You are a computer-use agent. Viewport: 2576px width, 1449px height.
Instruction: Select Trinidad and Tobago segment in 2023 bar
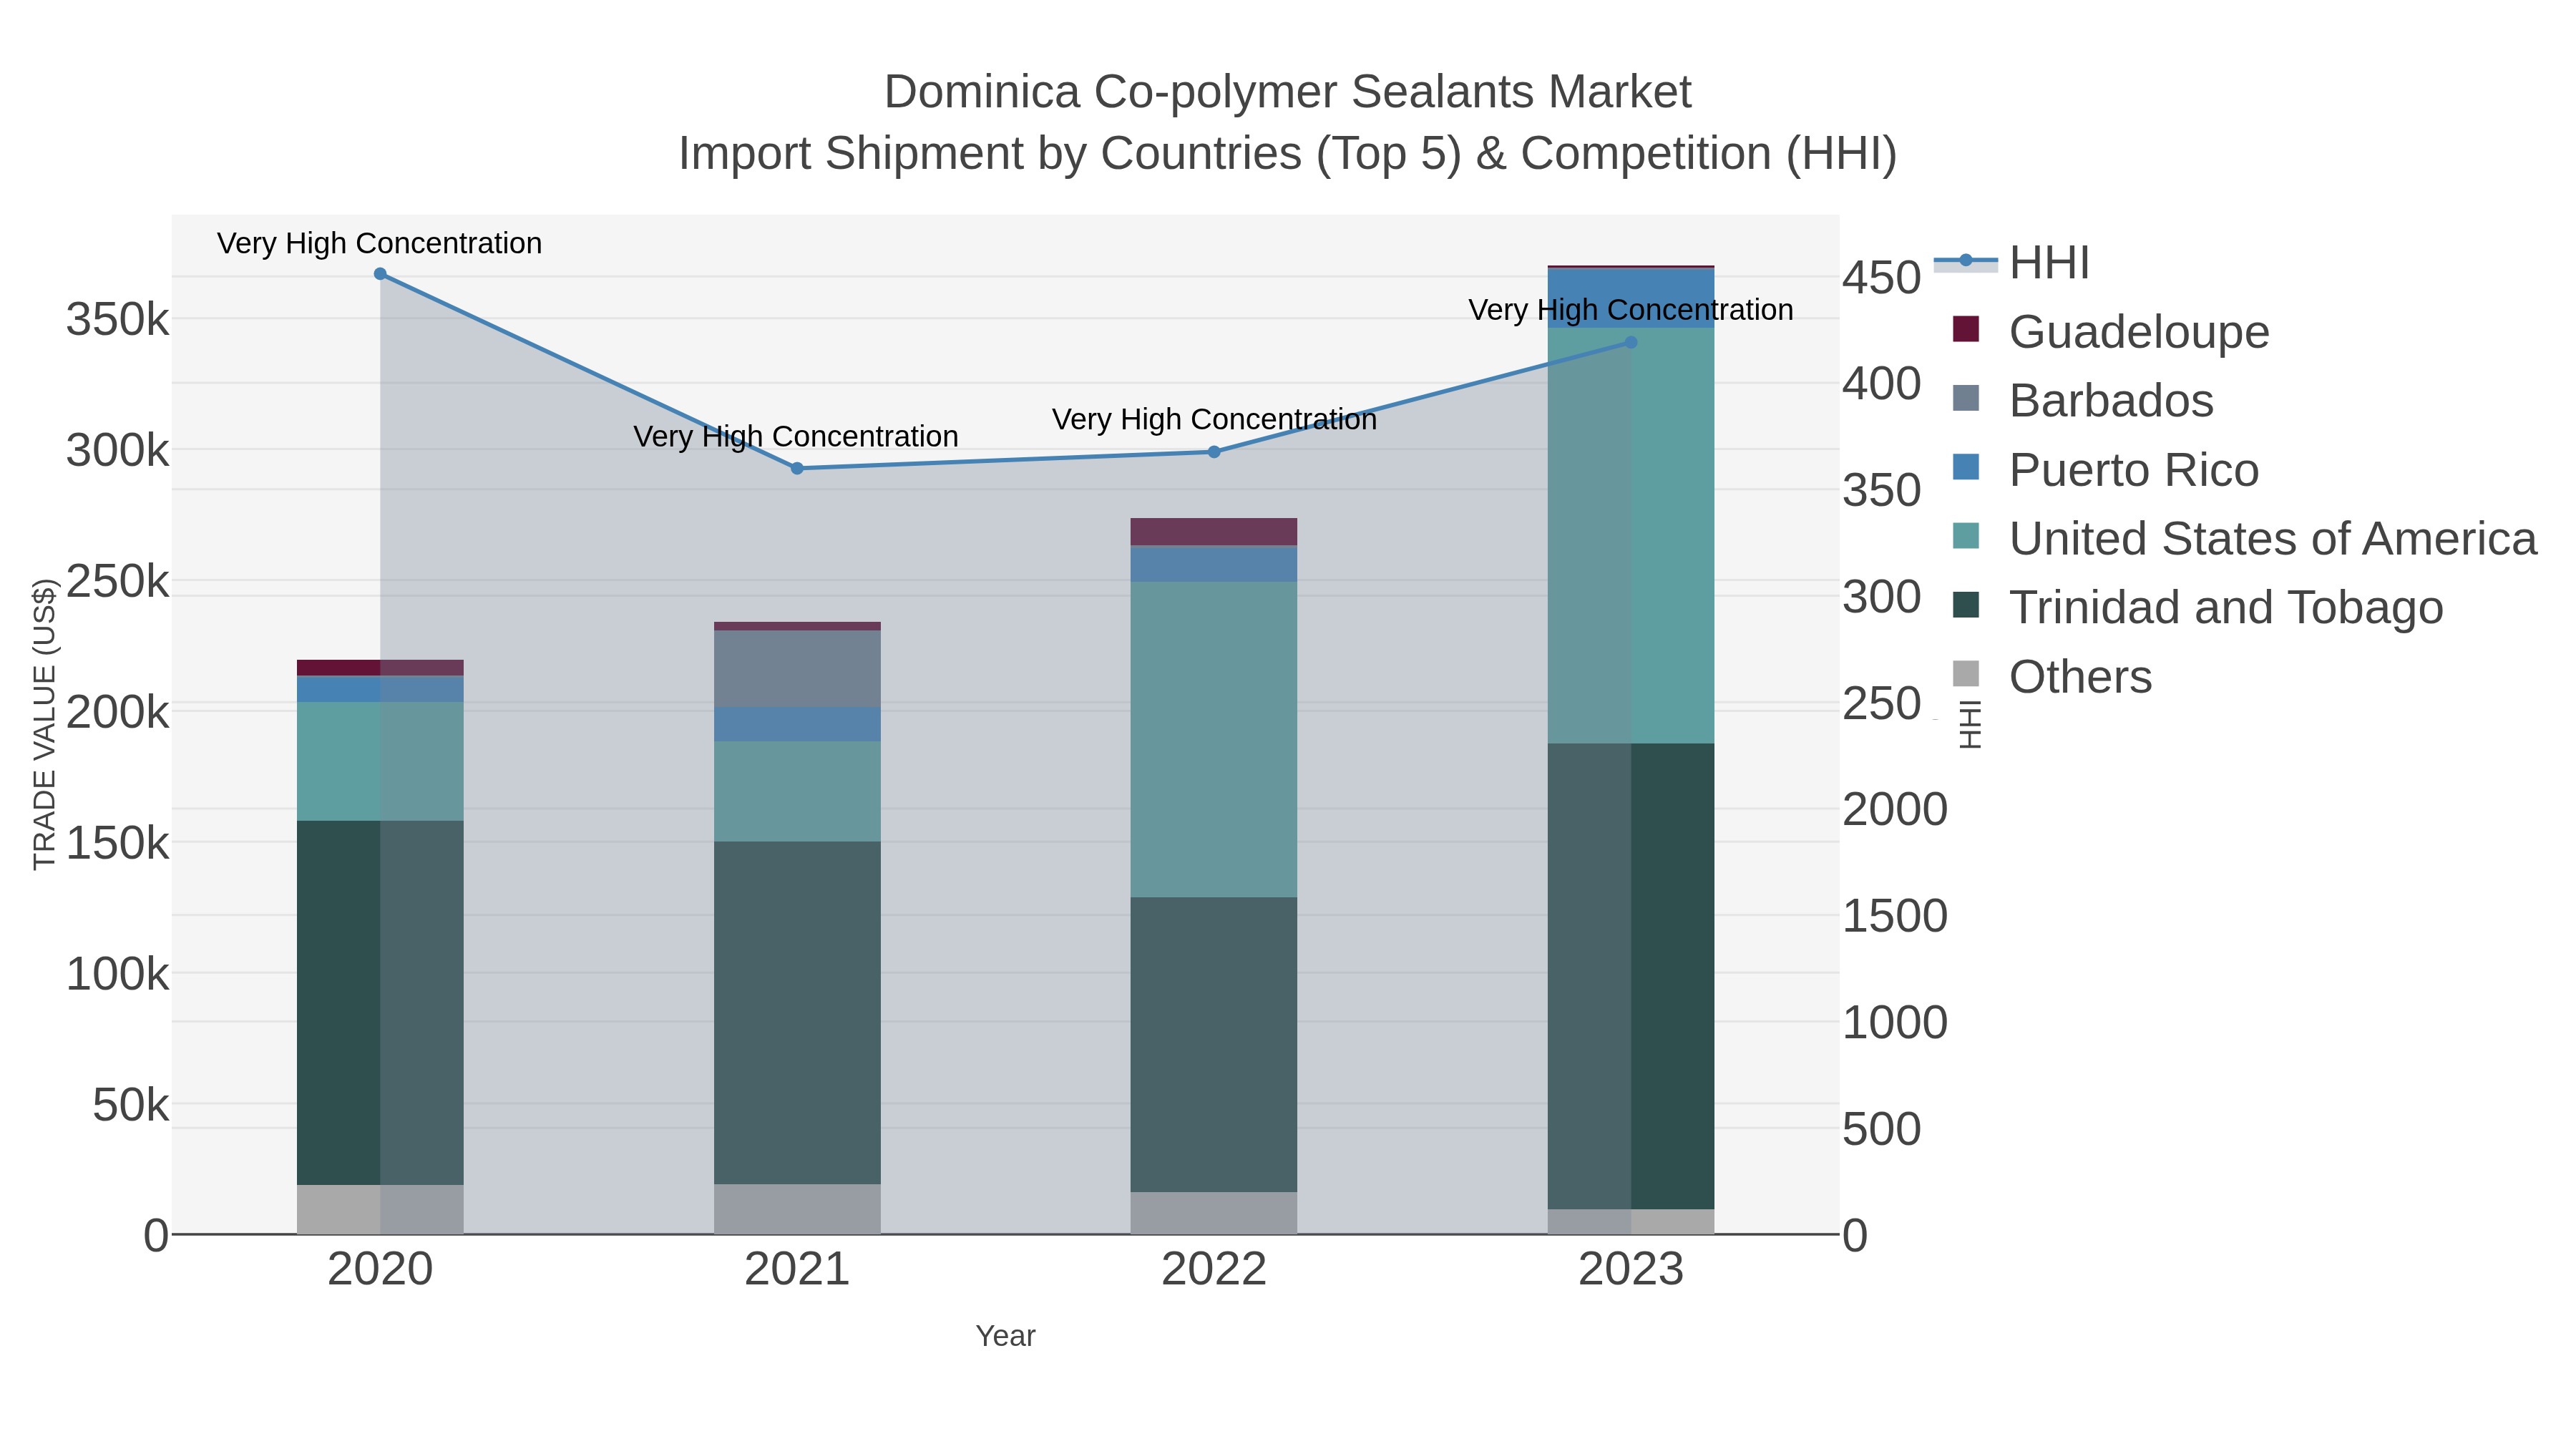tap(1631, 976)
